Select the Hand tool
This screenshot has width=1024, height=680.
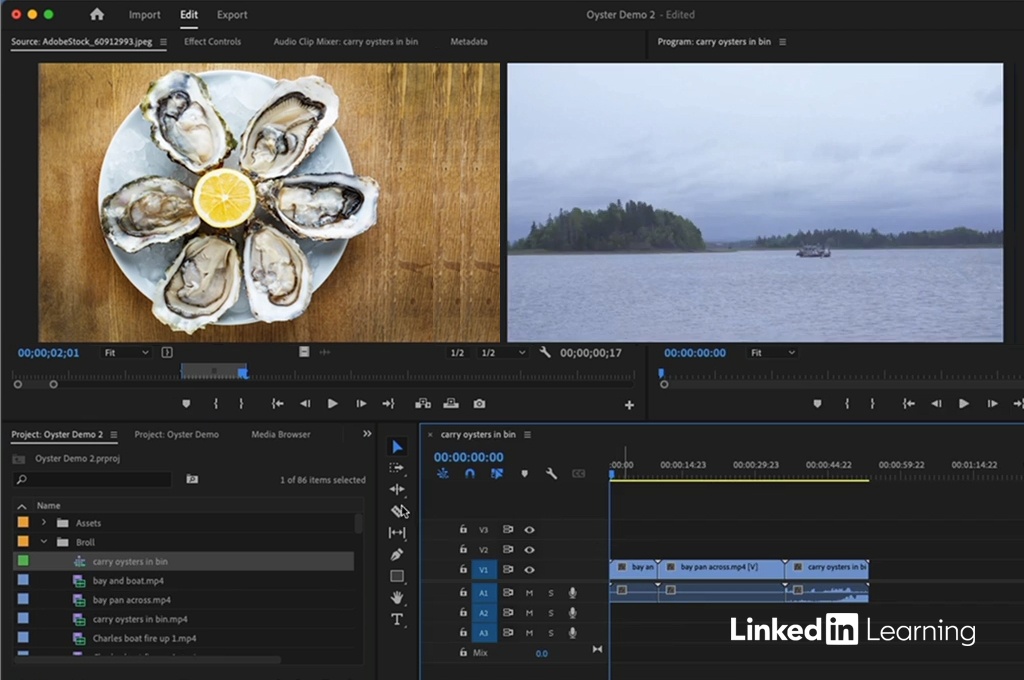tap(397, 597)
